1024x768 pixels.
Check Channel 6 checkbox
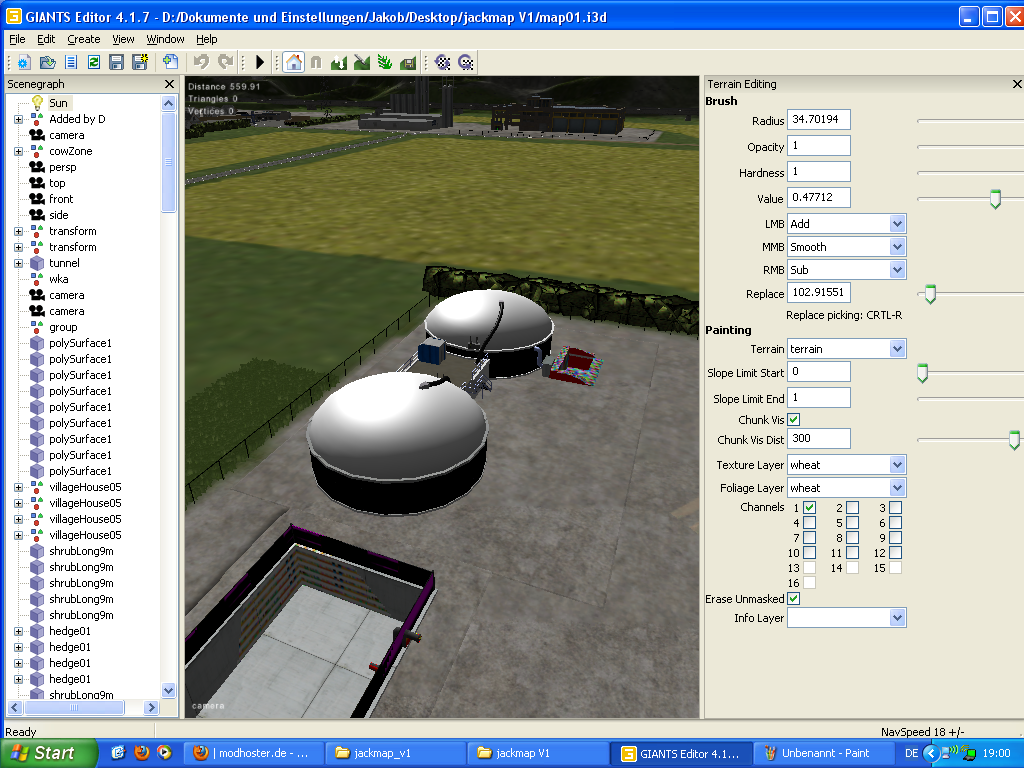[896, 522]
